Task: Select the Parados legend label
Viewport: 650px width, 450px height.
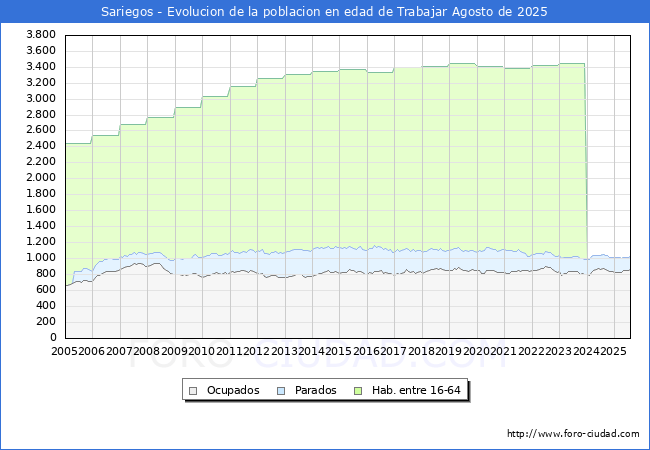Action: pos(315,390)
